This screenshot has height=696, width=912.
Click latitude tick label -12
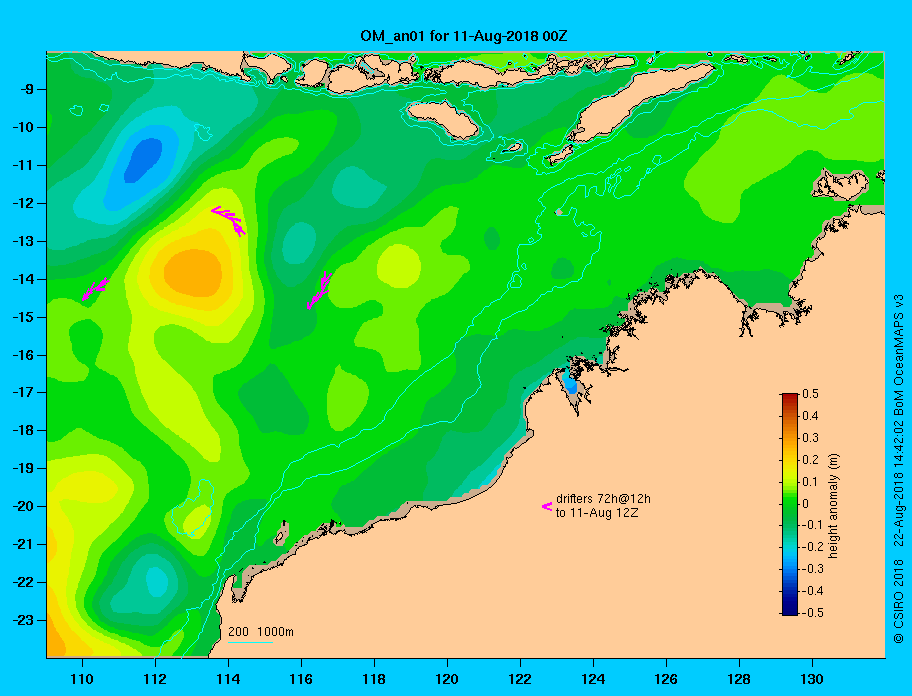point(24,204)
